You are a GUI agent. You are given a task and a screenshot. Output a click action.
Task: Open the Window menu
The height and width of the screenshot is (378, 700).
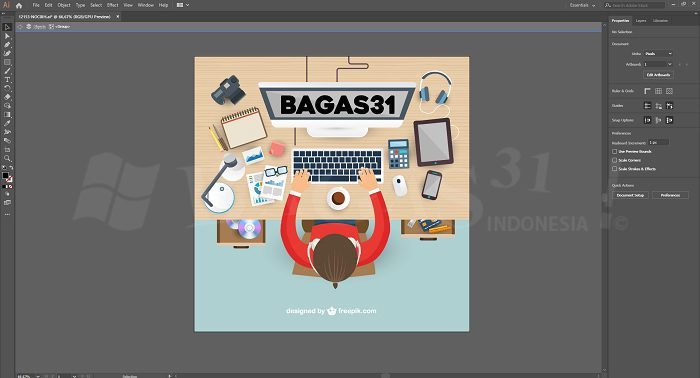click(x=146, y=5)
